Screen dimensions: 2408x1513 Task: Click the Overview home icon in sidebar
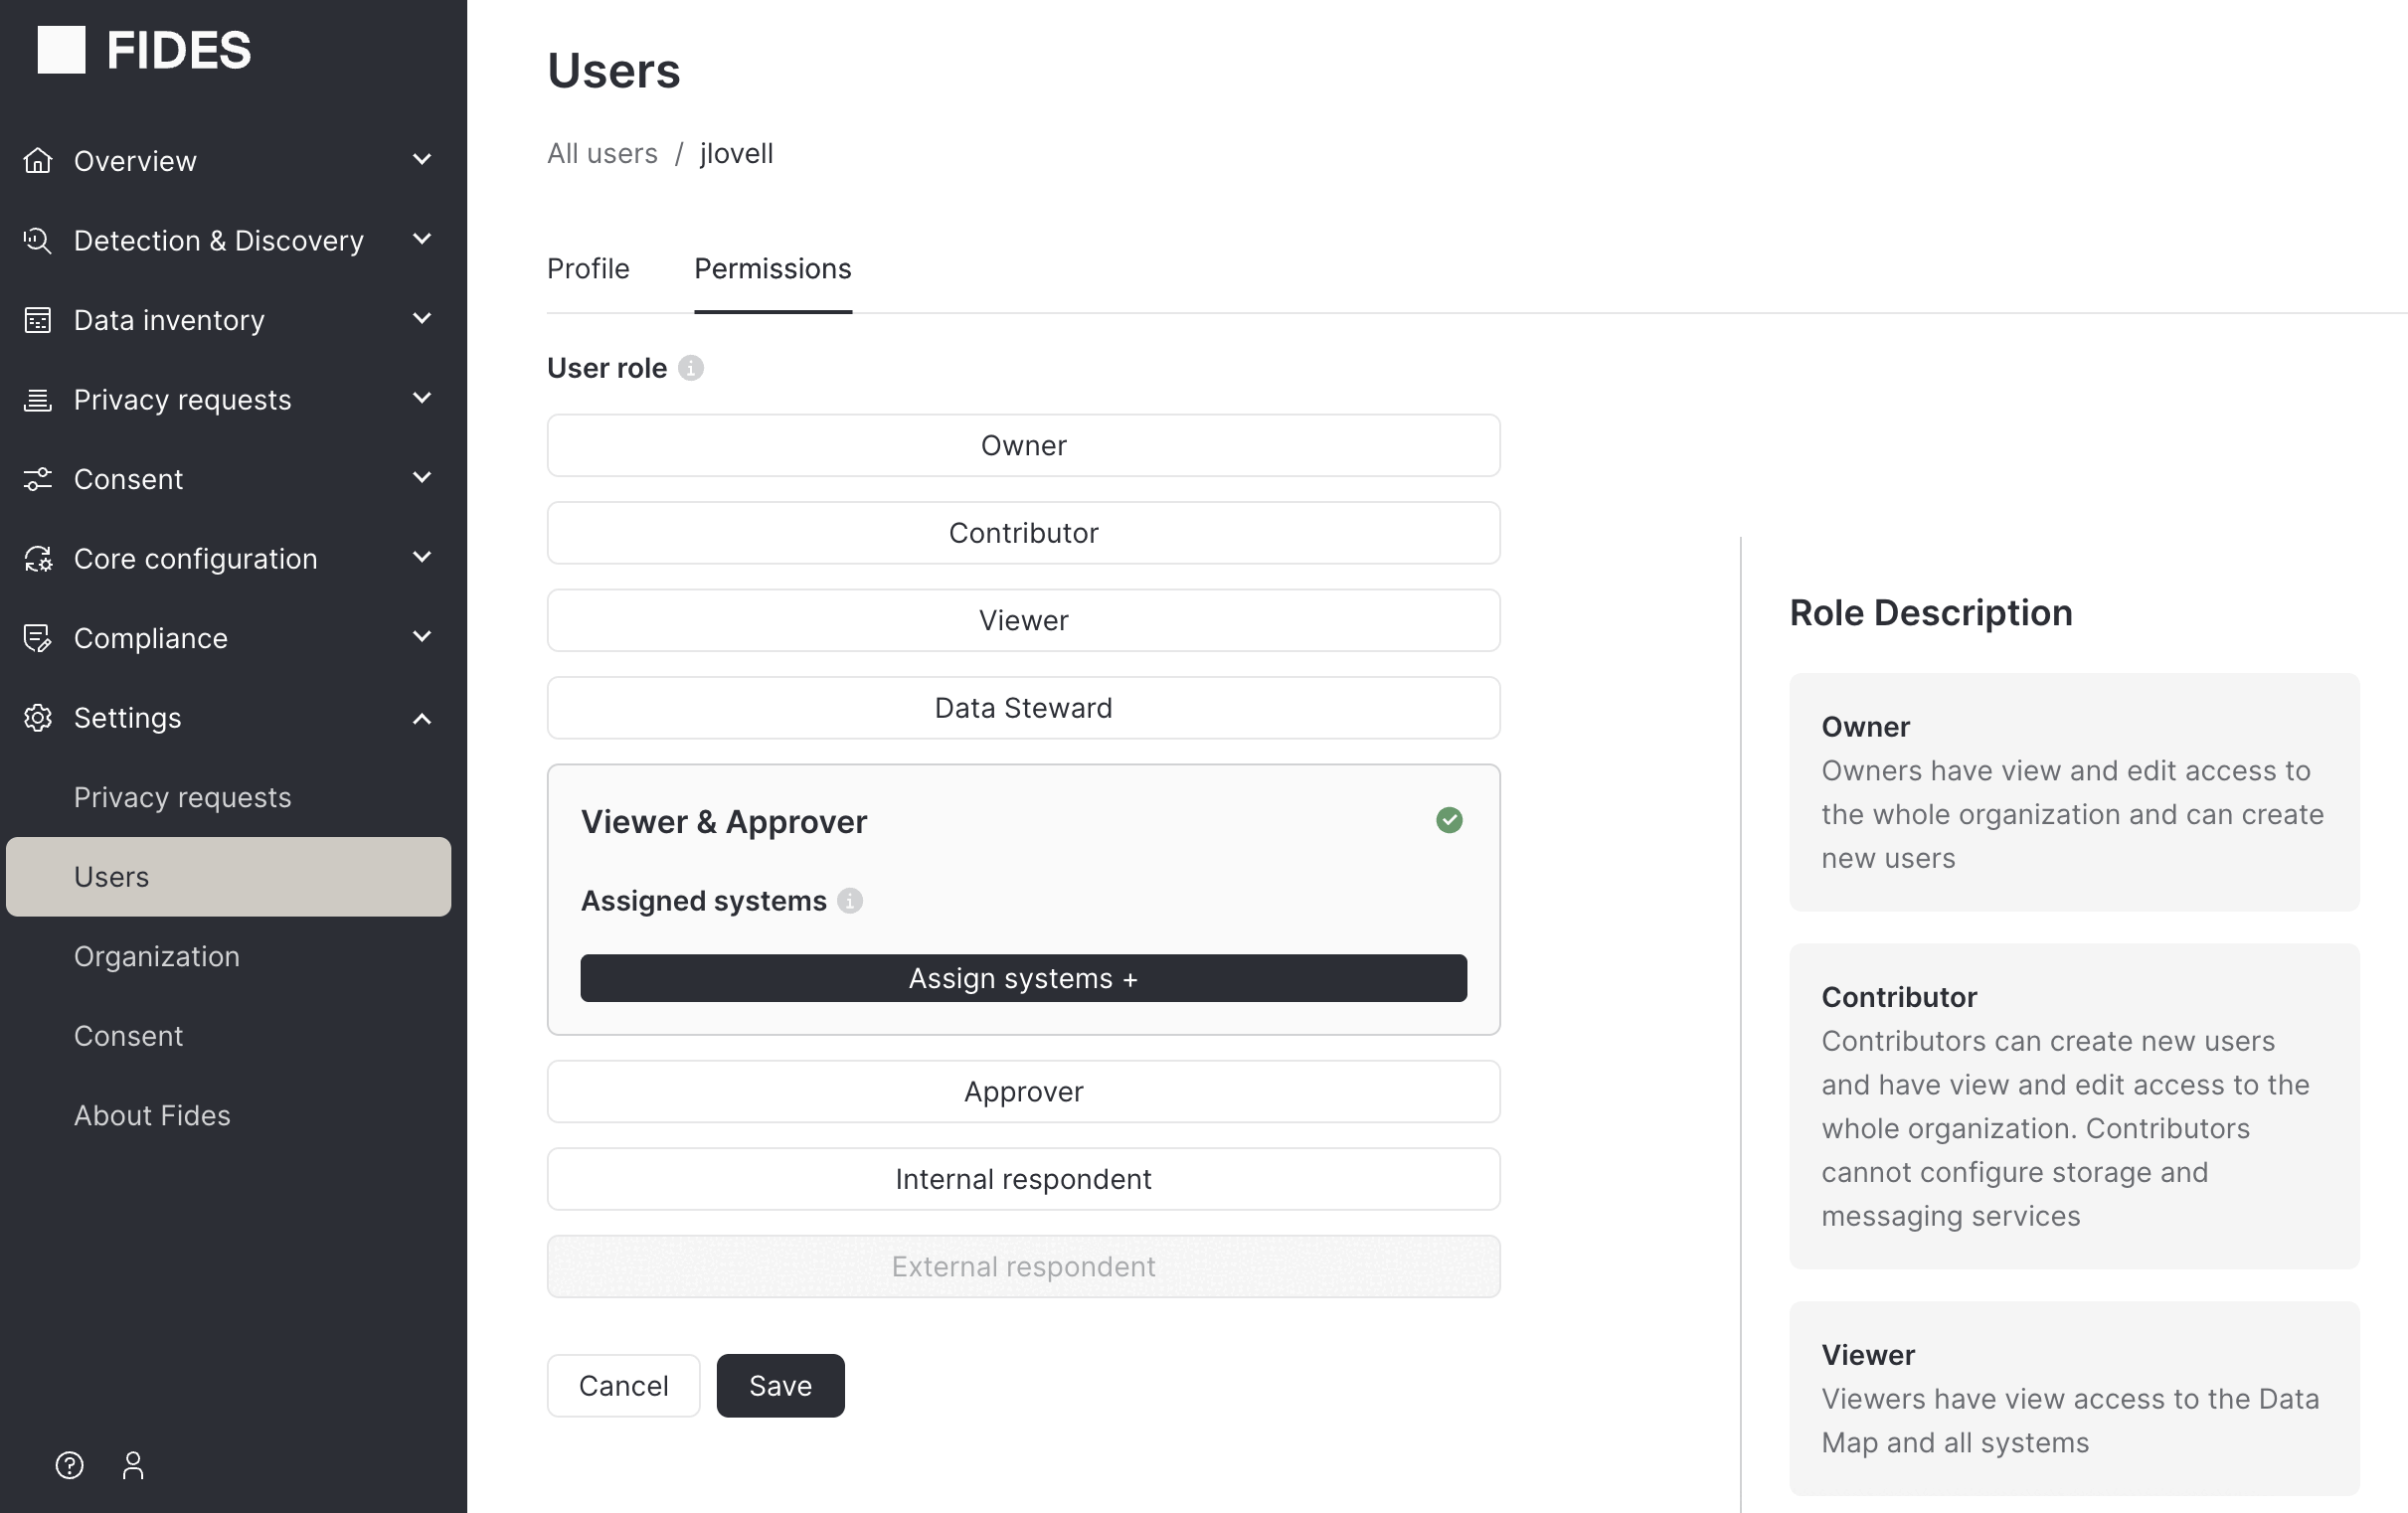pos(38,160)
